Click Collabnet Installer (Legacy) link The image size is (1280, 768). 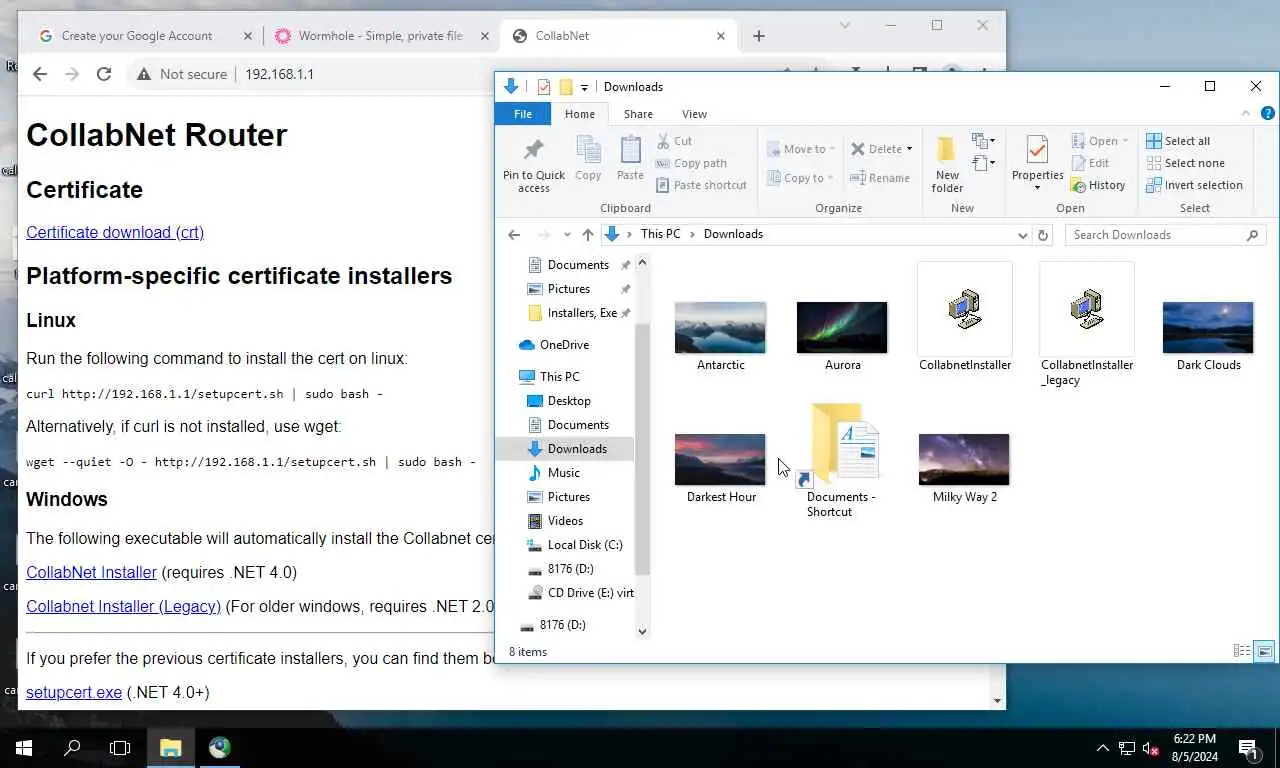[x=123, y=606]
